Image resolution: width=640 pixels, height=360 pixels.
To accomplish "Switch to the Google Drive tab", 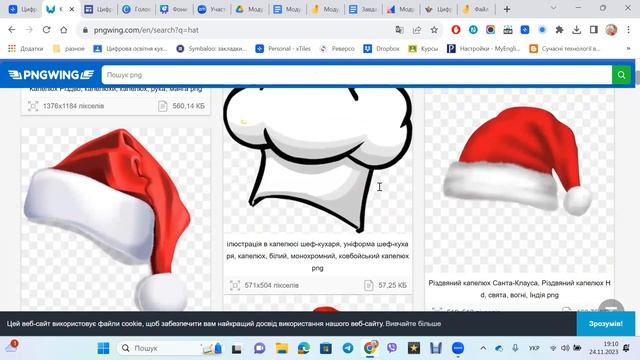I will [x=249, y=9].
